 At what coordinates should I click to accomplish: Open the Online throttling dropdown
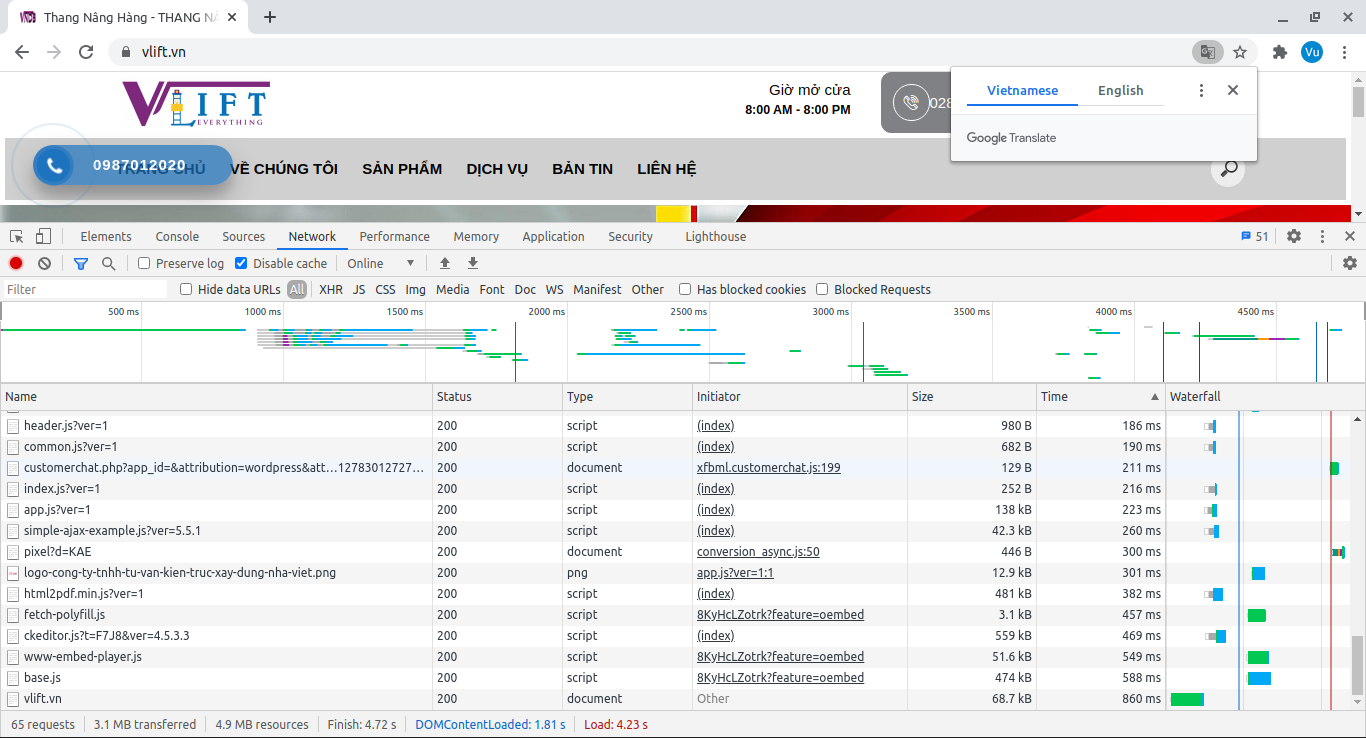[381, 263]
